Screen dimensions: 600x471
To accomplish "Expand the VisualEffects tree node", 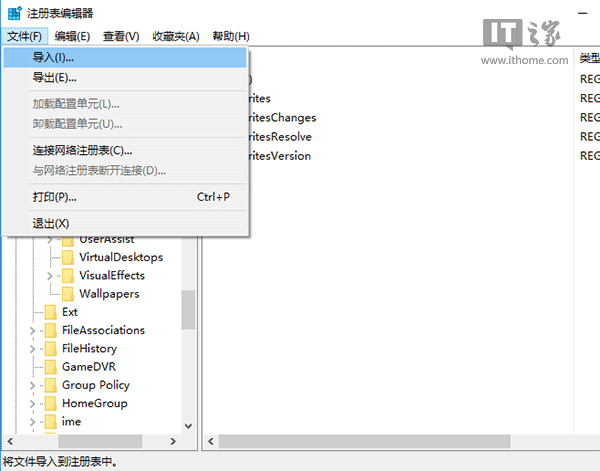I will (x=50, y=276).
